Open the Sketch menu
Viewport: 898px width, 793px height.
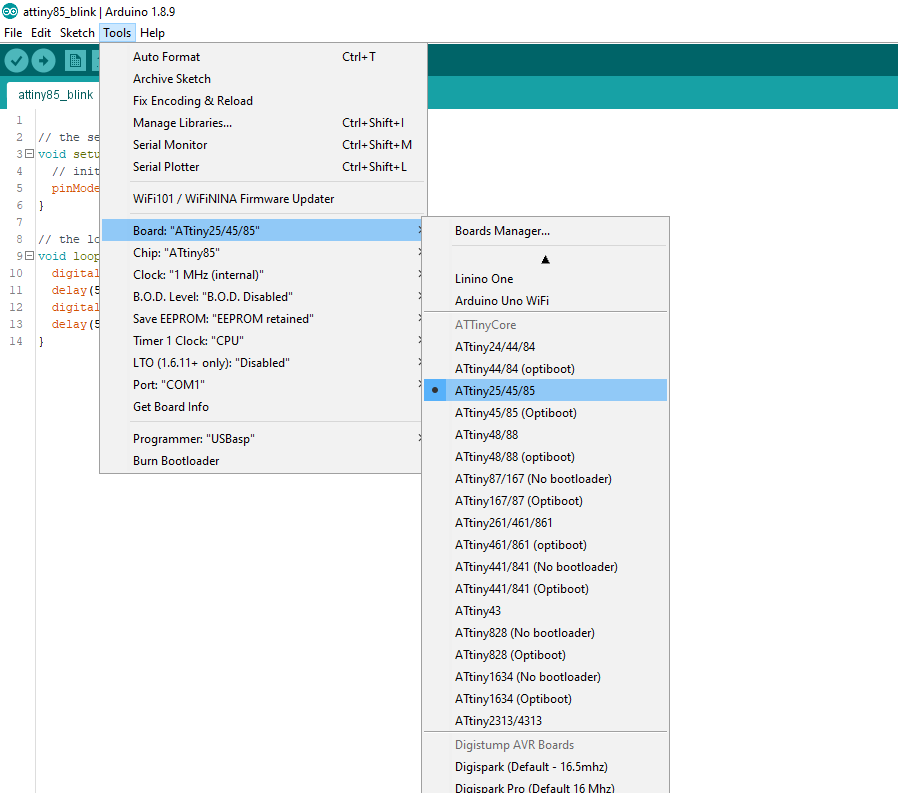coord(77,33)
